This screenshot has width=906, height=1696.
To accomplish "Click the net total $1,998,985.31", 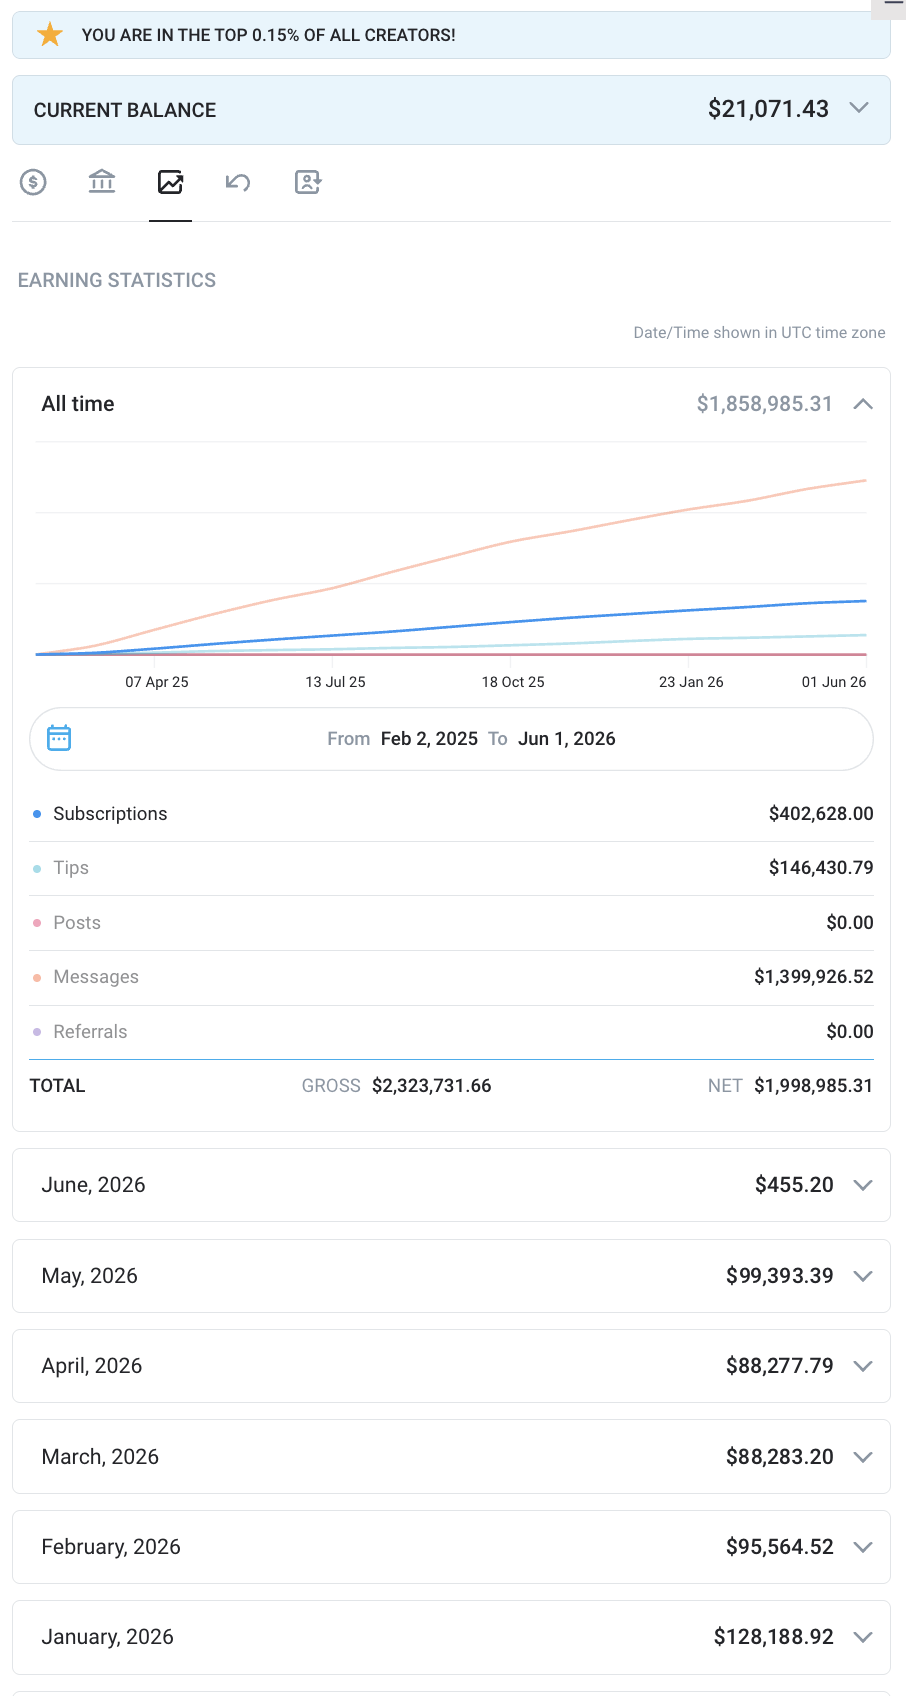I will click(814, 1086).
